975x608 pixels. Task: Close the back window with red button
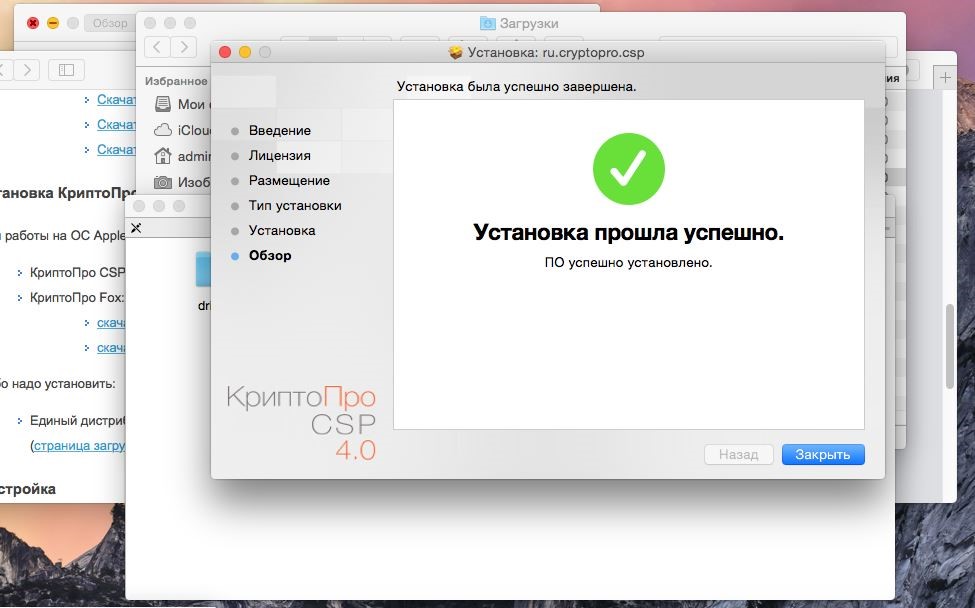[33, 23]
